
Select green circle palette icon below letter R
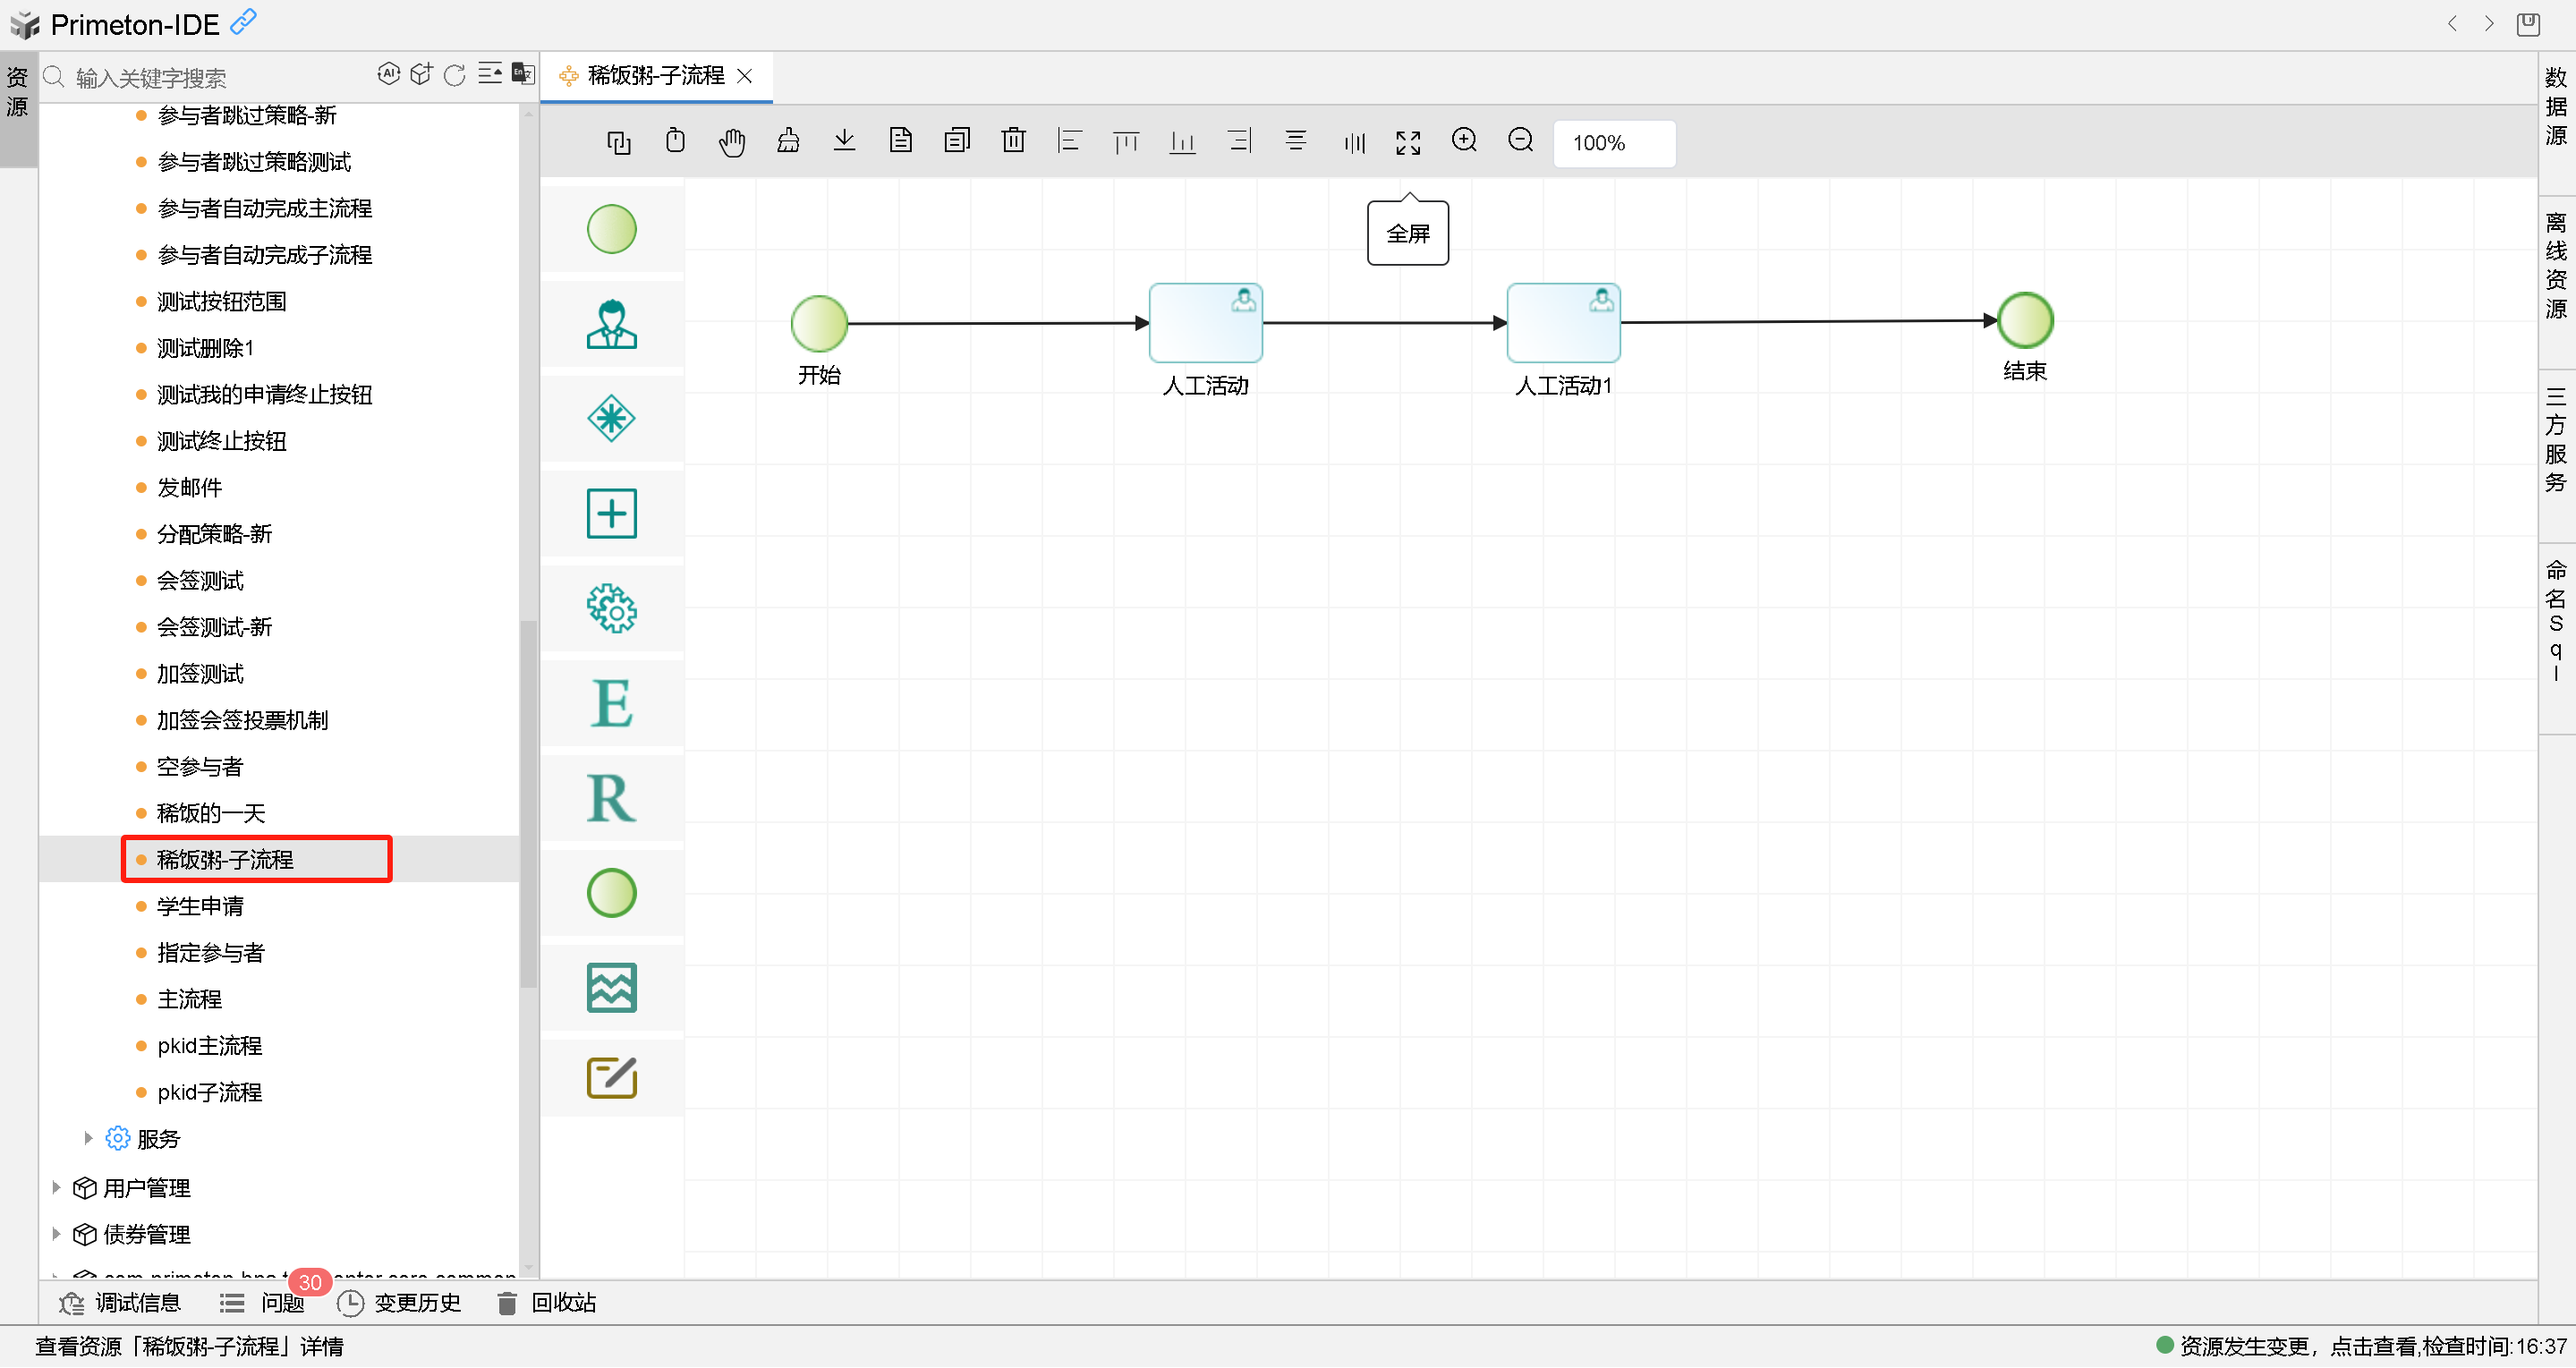pos(611,893)
